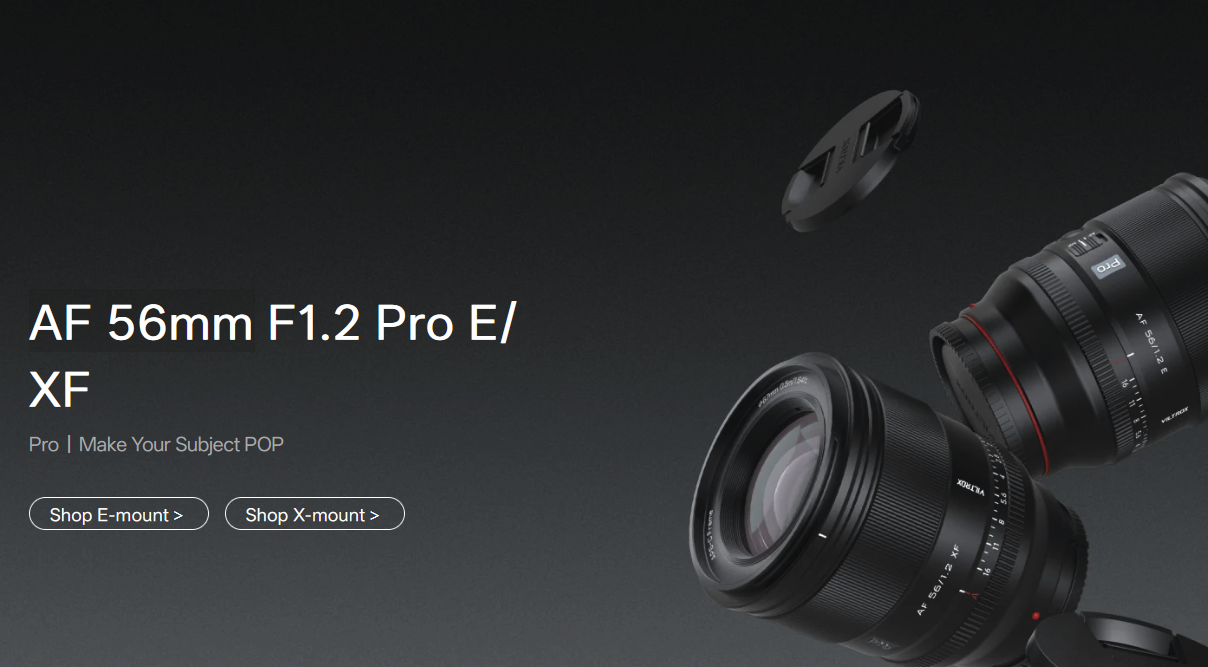Click the XF line of the heading
This screenshot has height=667, width=1208.
pos(60,389)
